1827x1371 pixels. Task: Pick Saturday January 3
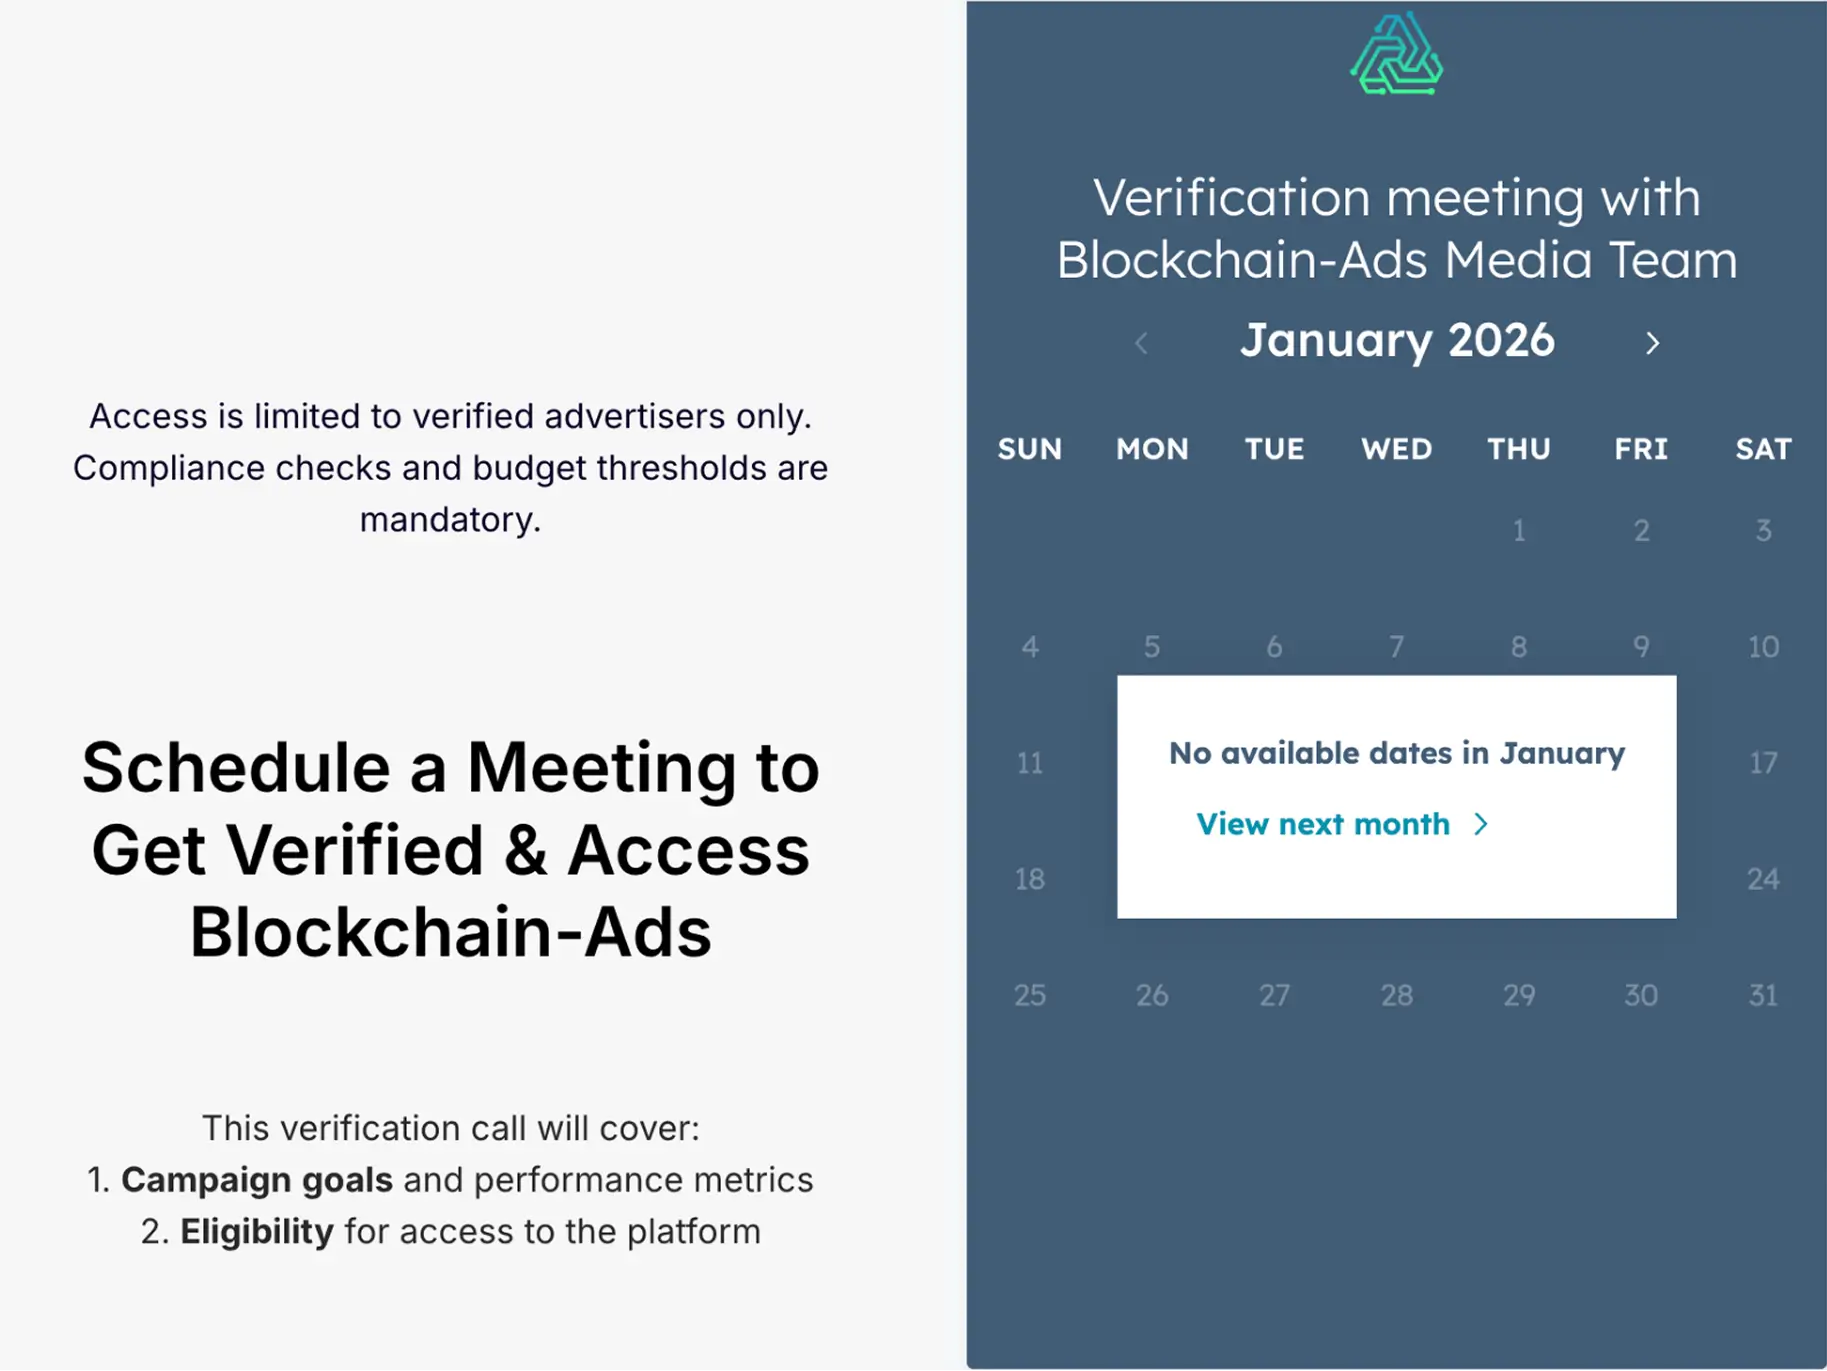tap(1763, 530)
